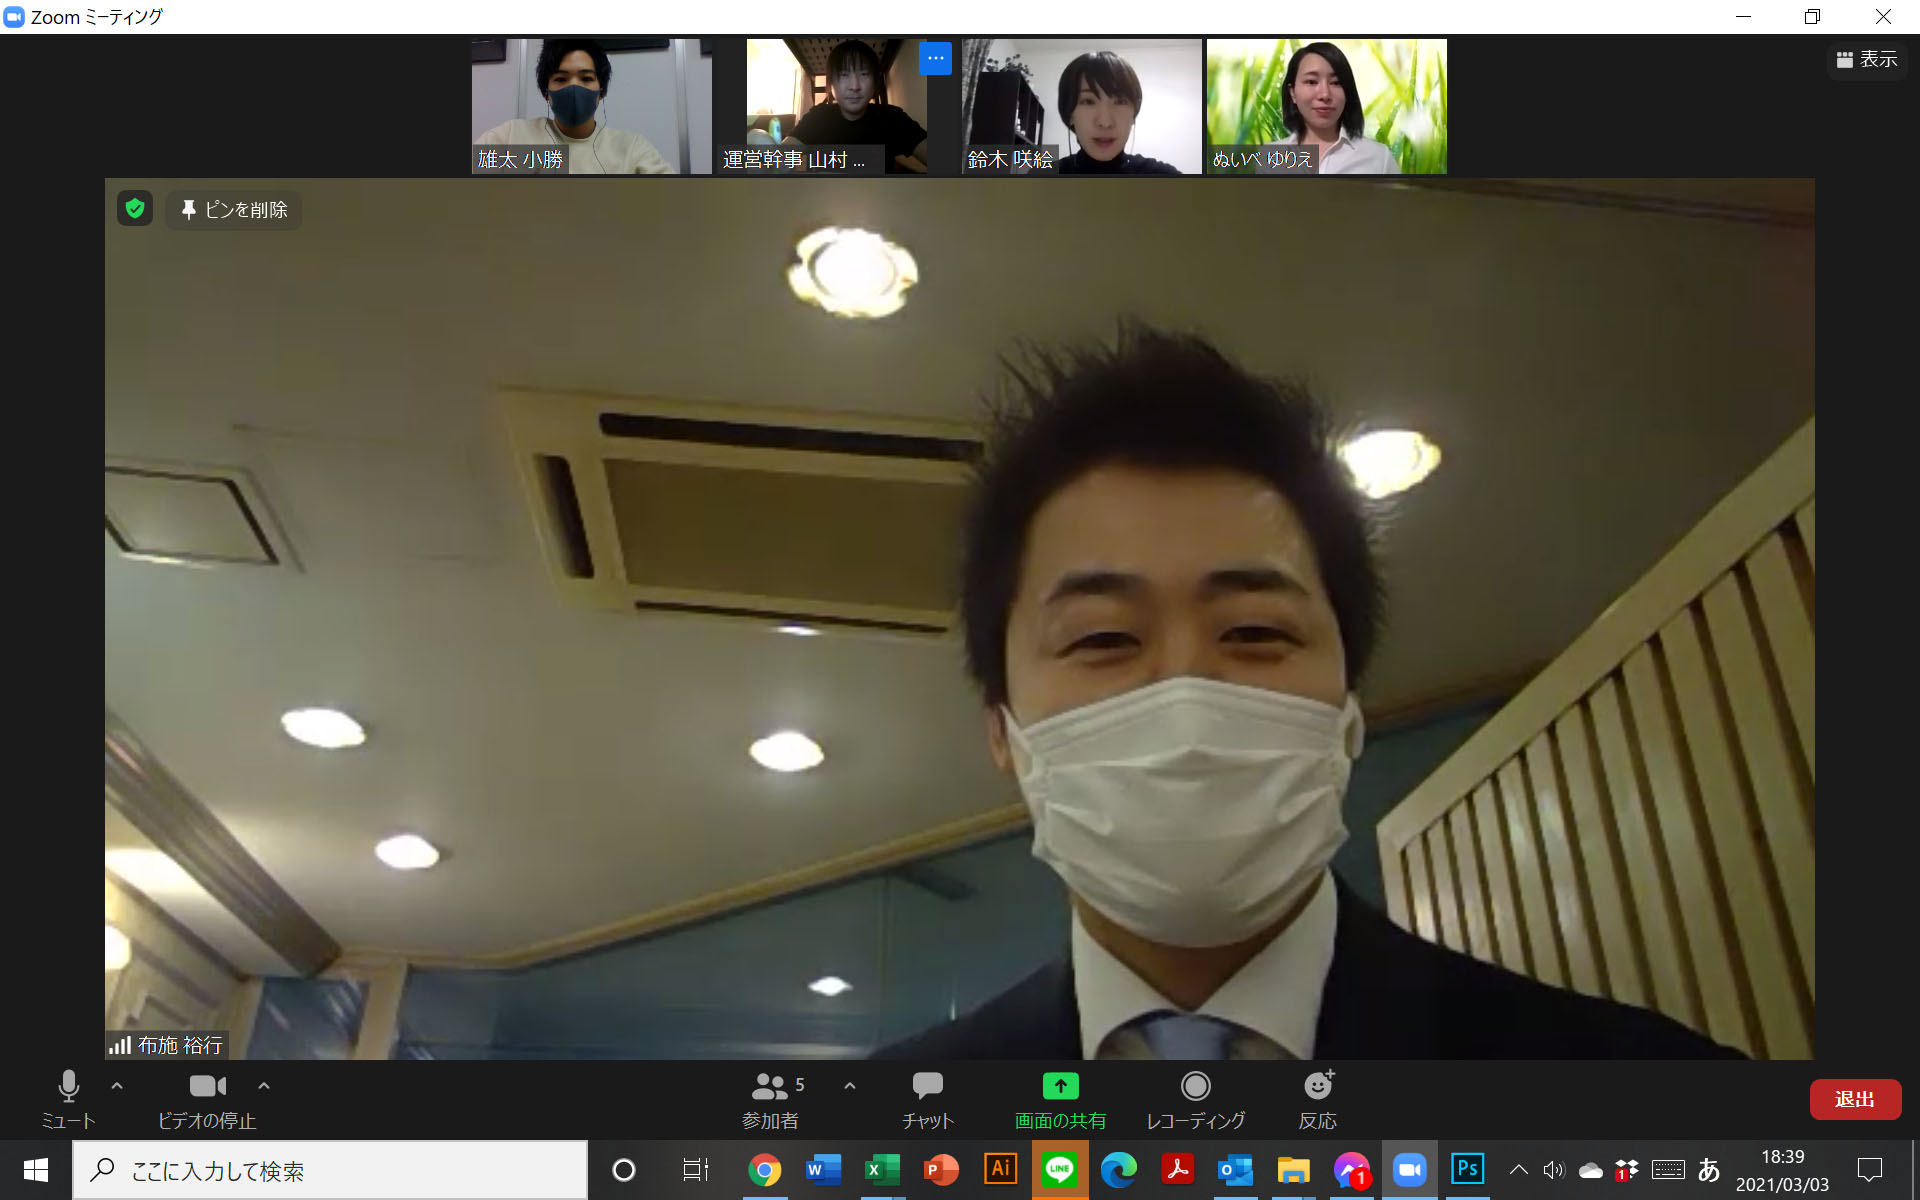This screenshot has width=1920, height=1200.
Task: Toggle the IME input mode indicator あ
Action: pos(1709,1169)
